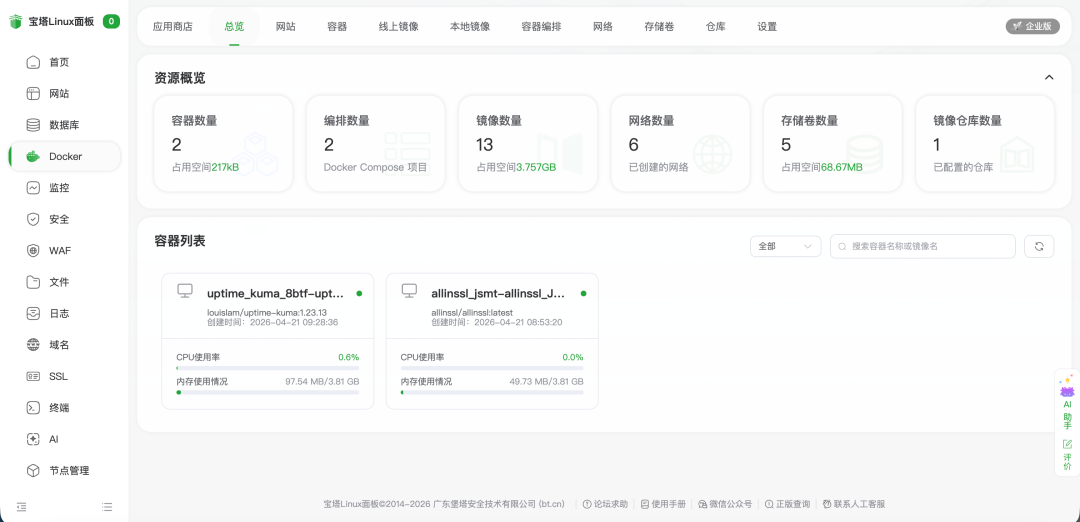
Task: Switch to the 应用商店 tab
Action: point(173,27)
